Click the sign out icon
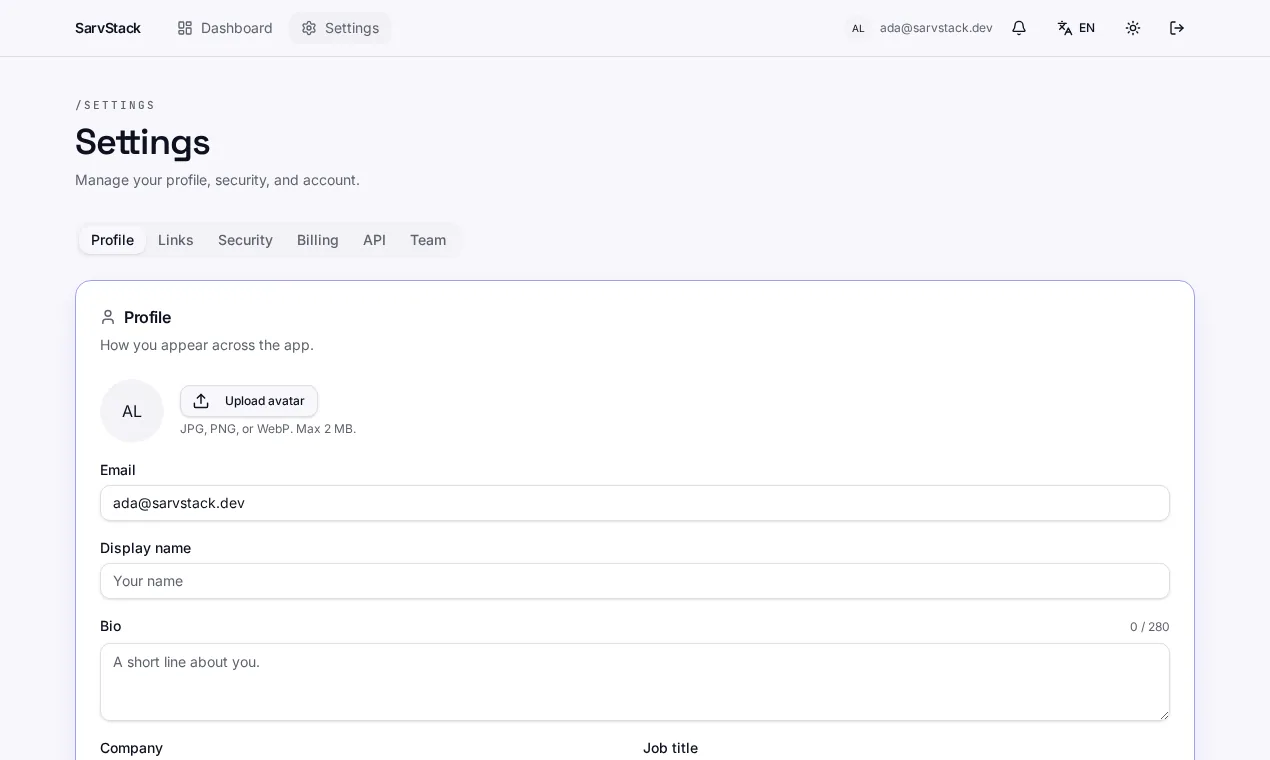 tap(1177, 28)
